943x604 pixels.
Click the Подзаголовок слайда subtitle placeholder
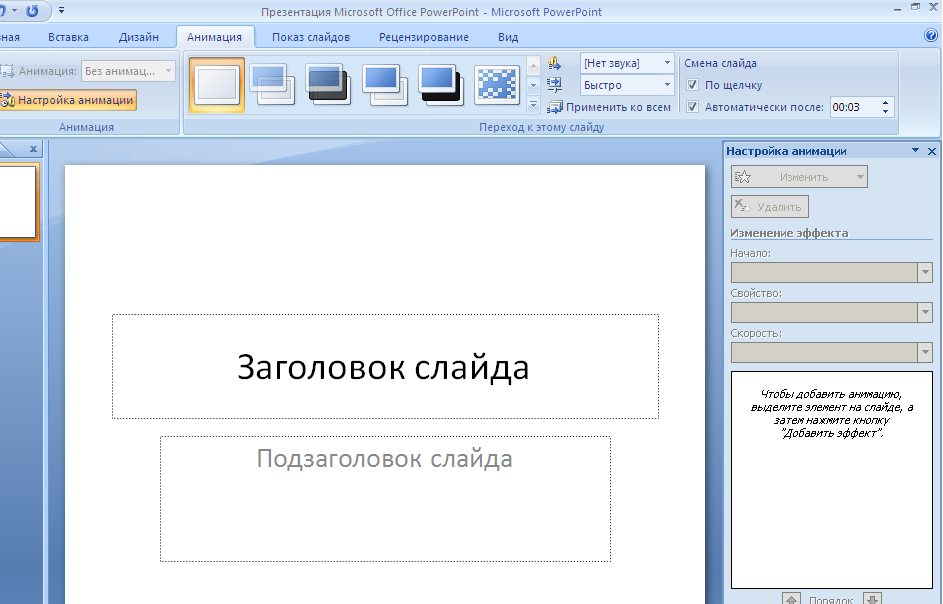pyautogui.click(x=385, y=499)
